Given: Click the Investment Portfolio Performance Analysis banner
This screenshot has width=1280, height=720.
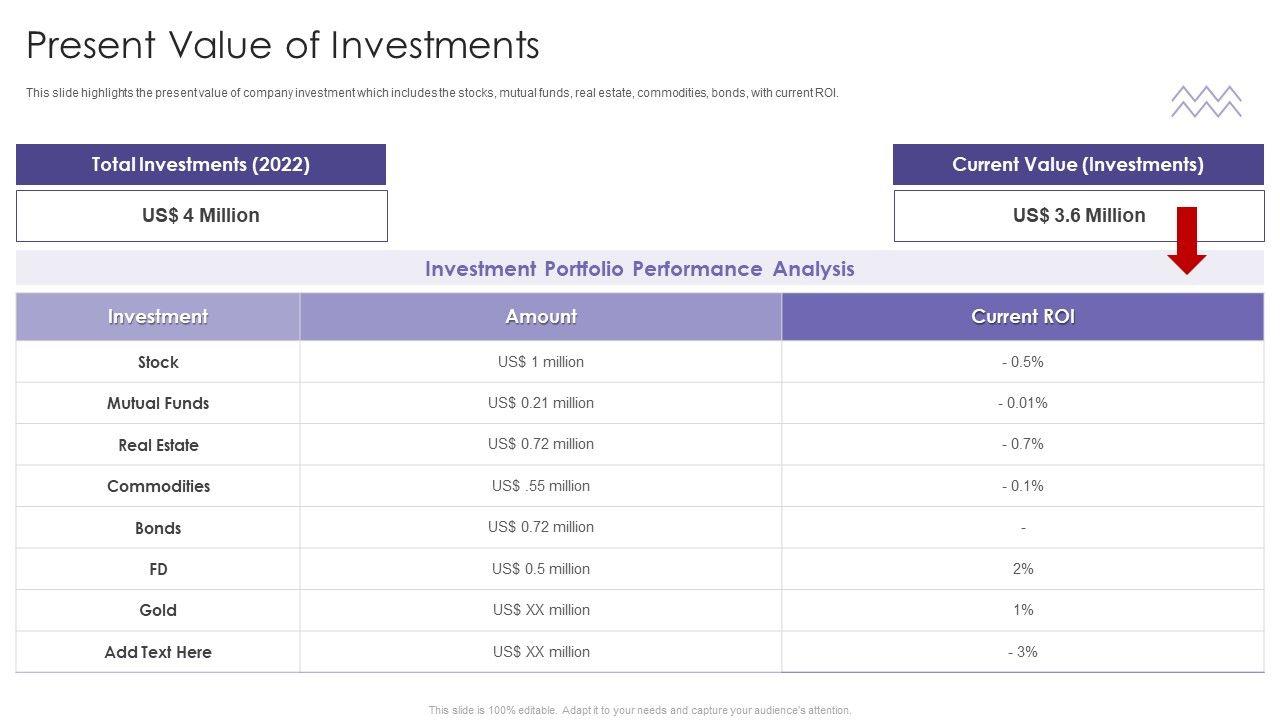Looking at the screenshot, I should [640, 269].
